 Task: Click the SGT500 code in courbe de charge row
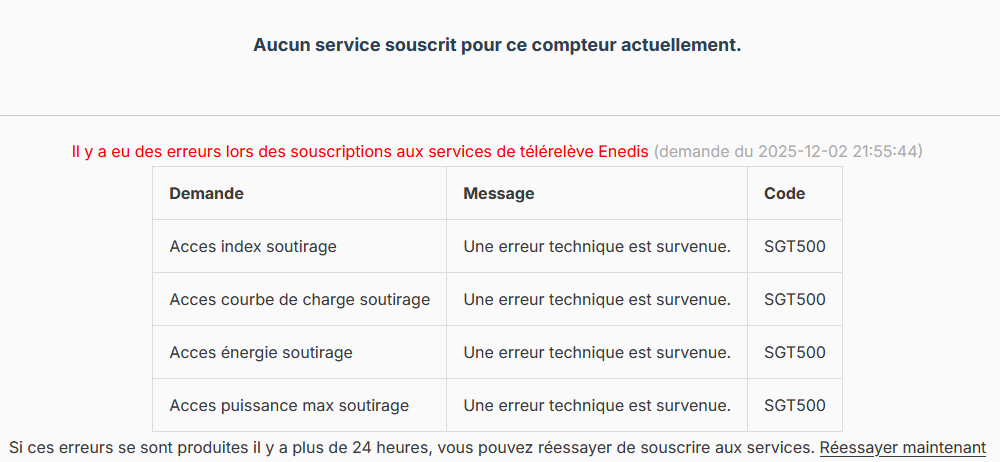coord(795,300)
